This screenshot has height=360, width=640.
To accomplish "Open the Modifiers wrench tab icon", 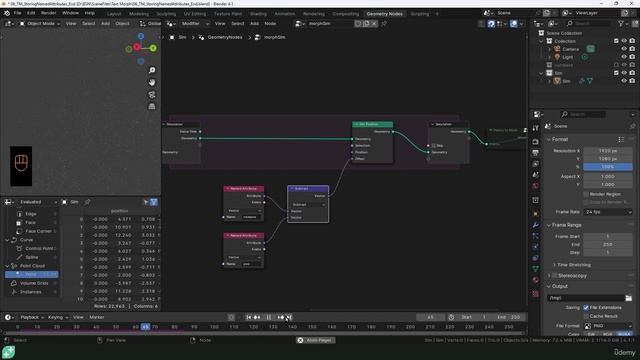I will pos(536,225).
